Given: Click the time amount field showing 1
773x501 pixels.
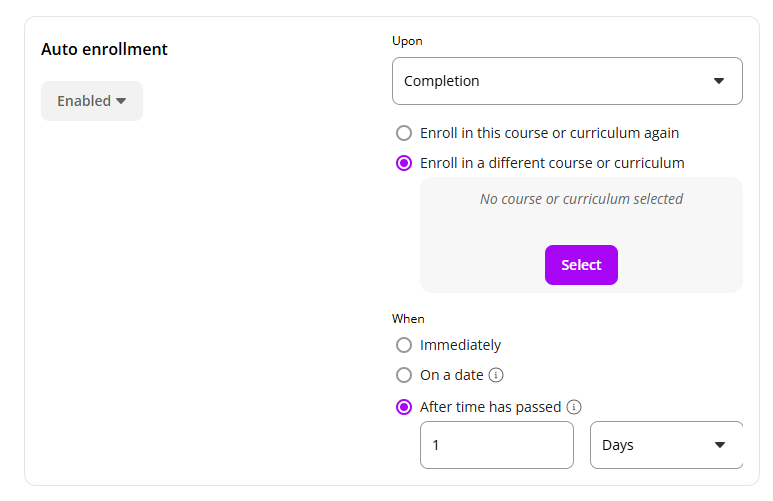Looking at the screenshot, I should pyautogui.click(x=496, y=445).
